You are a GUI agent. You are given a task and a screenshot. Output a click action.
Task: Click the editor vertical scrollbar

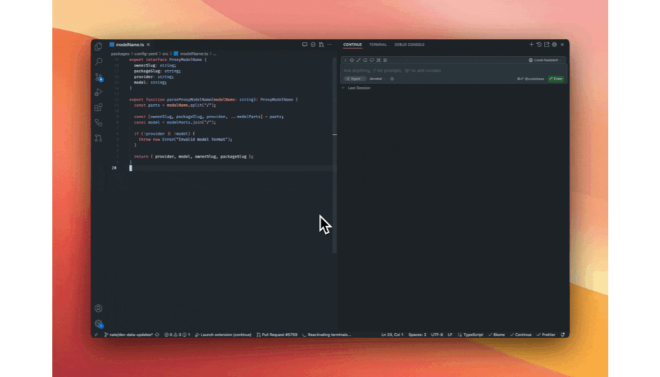tap(335, 156)
